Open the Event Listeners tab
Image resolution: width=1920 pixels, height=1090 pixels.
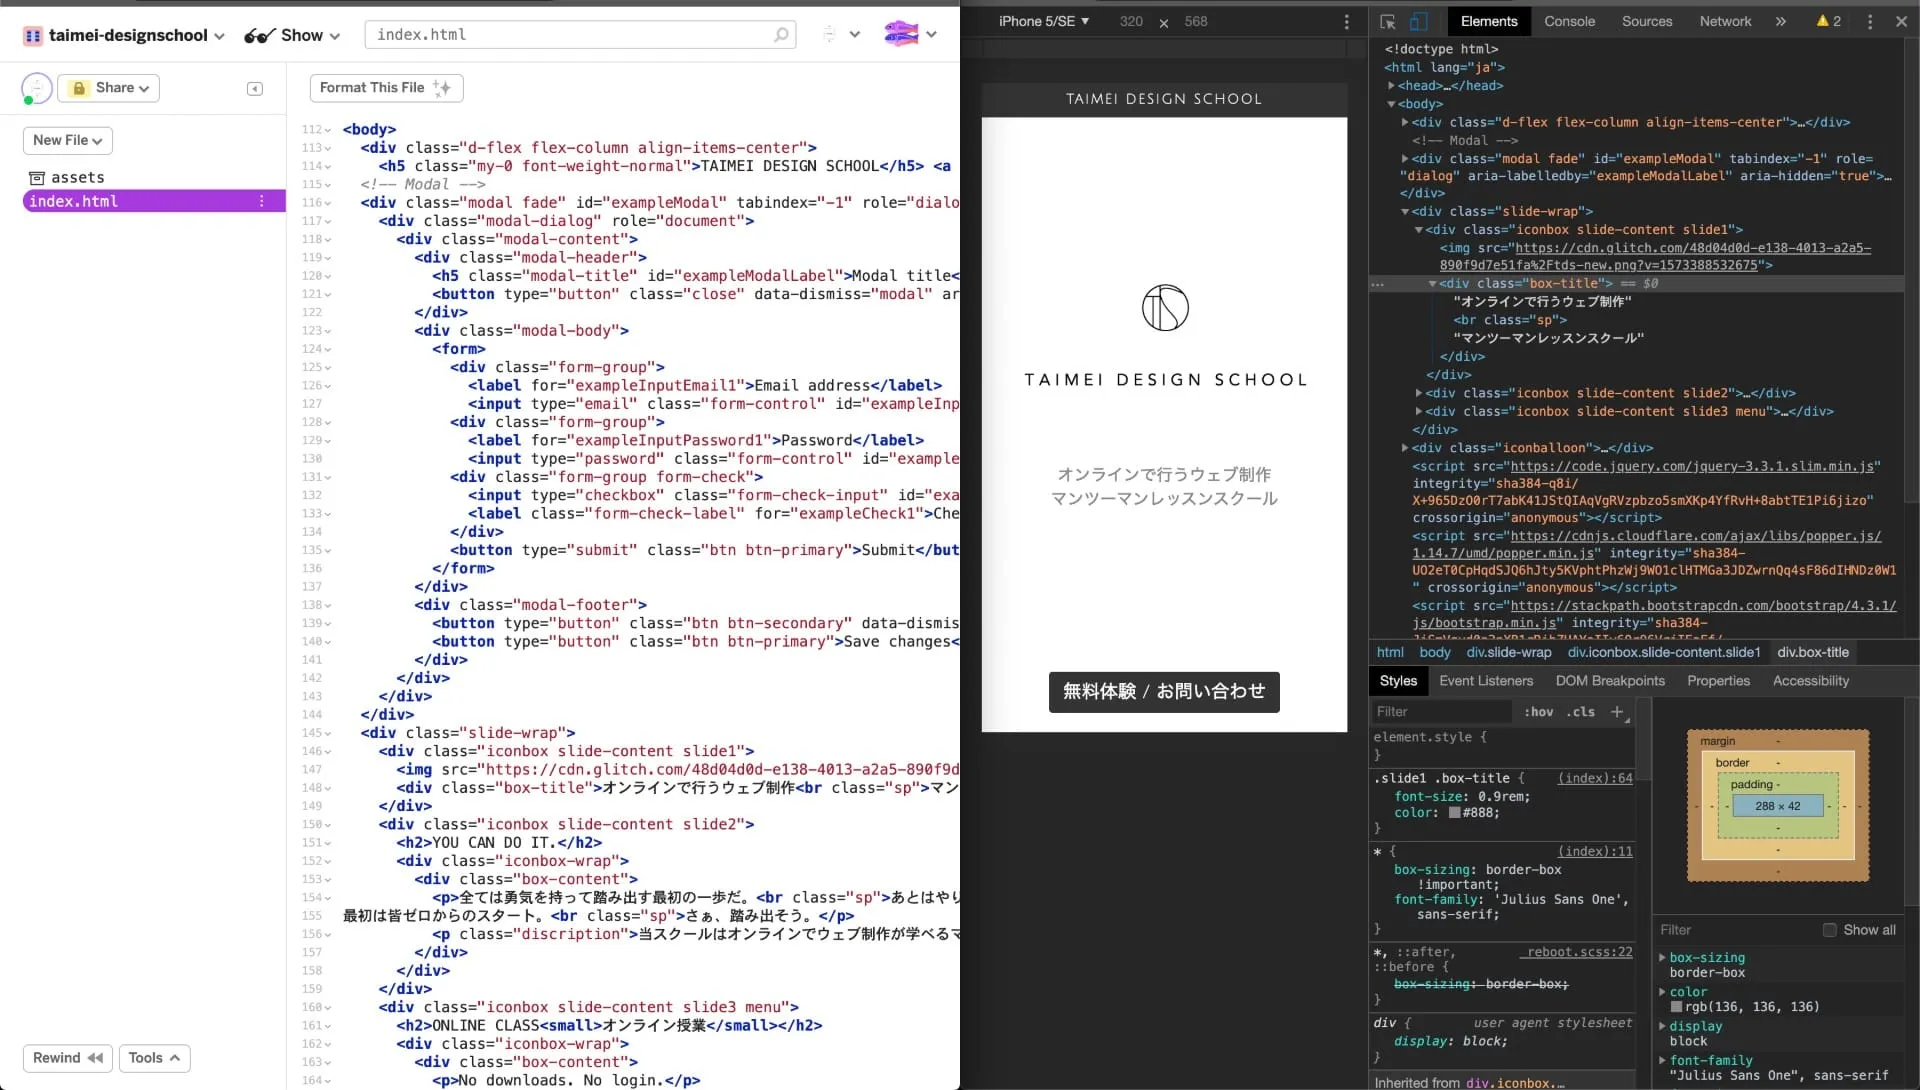click(1485, 681)
